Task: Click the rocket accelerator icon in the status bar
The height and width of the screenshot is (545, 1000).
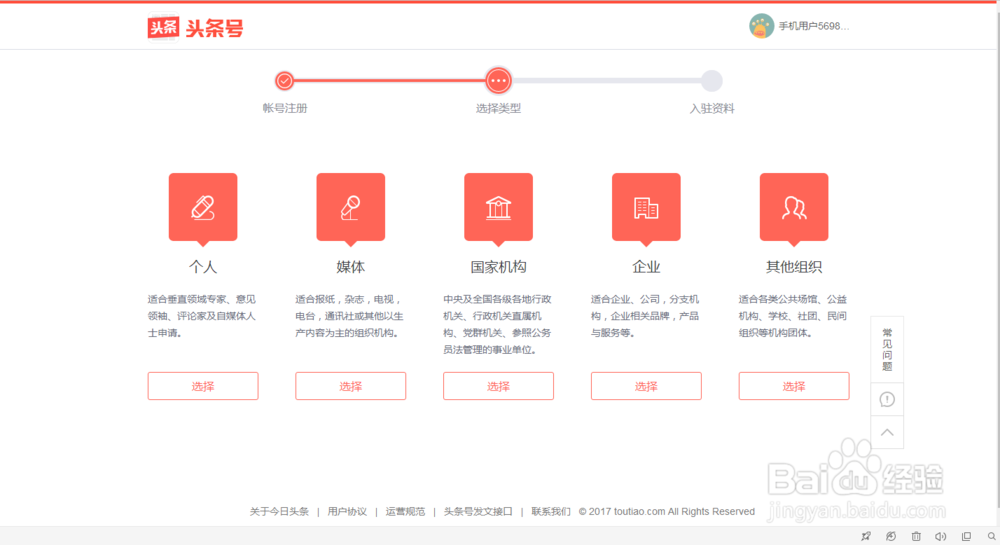Action: pos(865,536)
